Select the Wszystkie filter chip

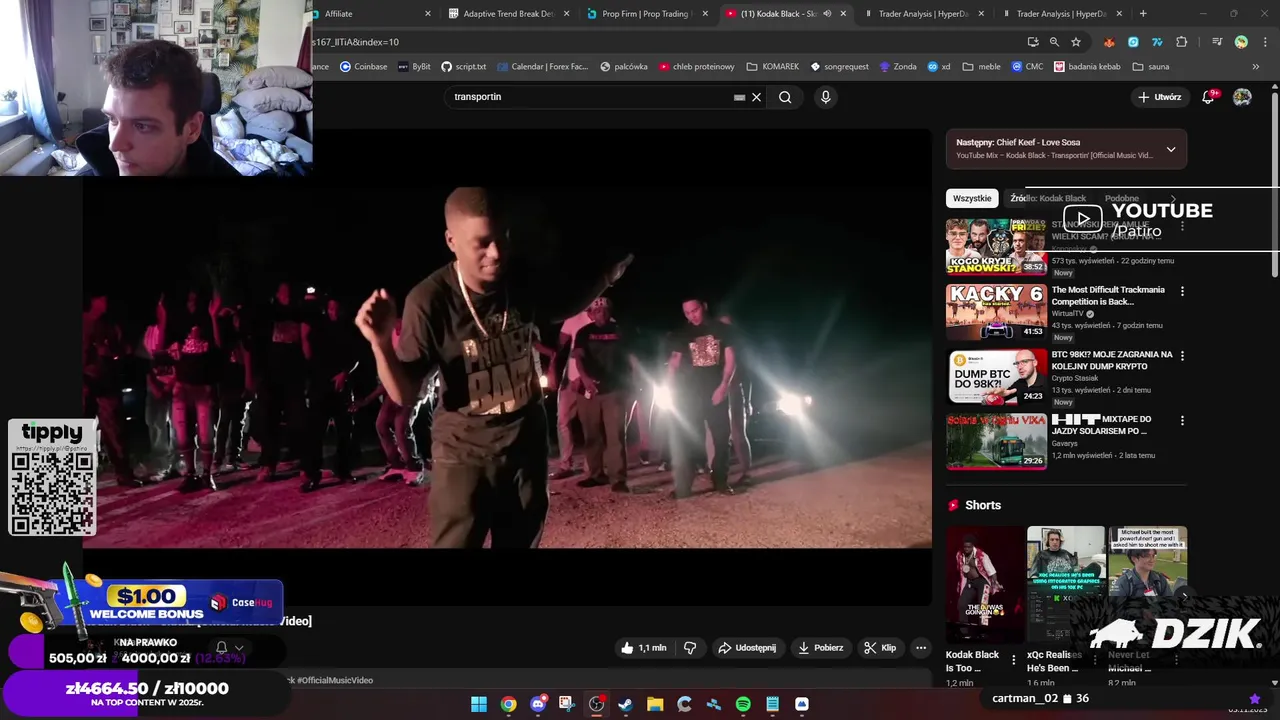coord(972,198)
